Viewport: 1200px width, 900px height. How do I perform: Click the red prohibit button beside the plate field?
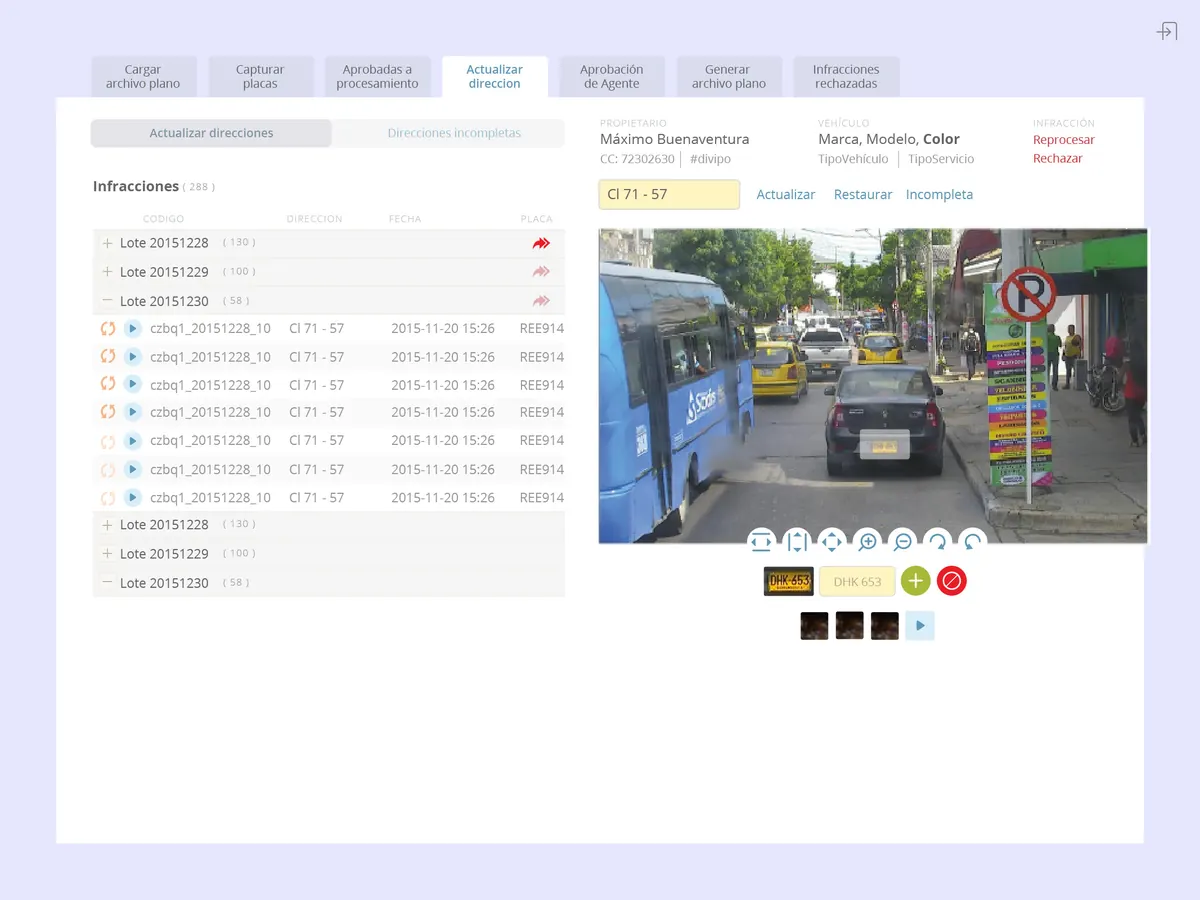(951, 581)
